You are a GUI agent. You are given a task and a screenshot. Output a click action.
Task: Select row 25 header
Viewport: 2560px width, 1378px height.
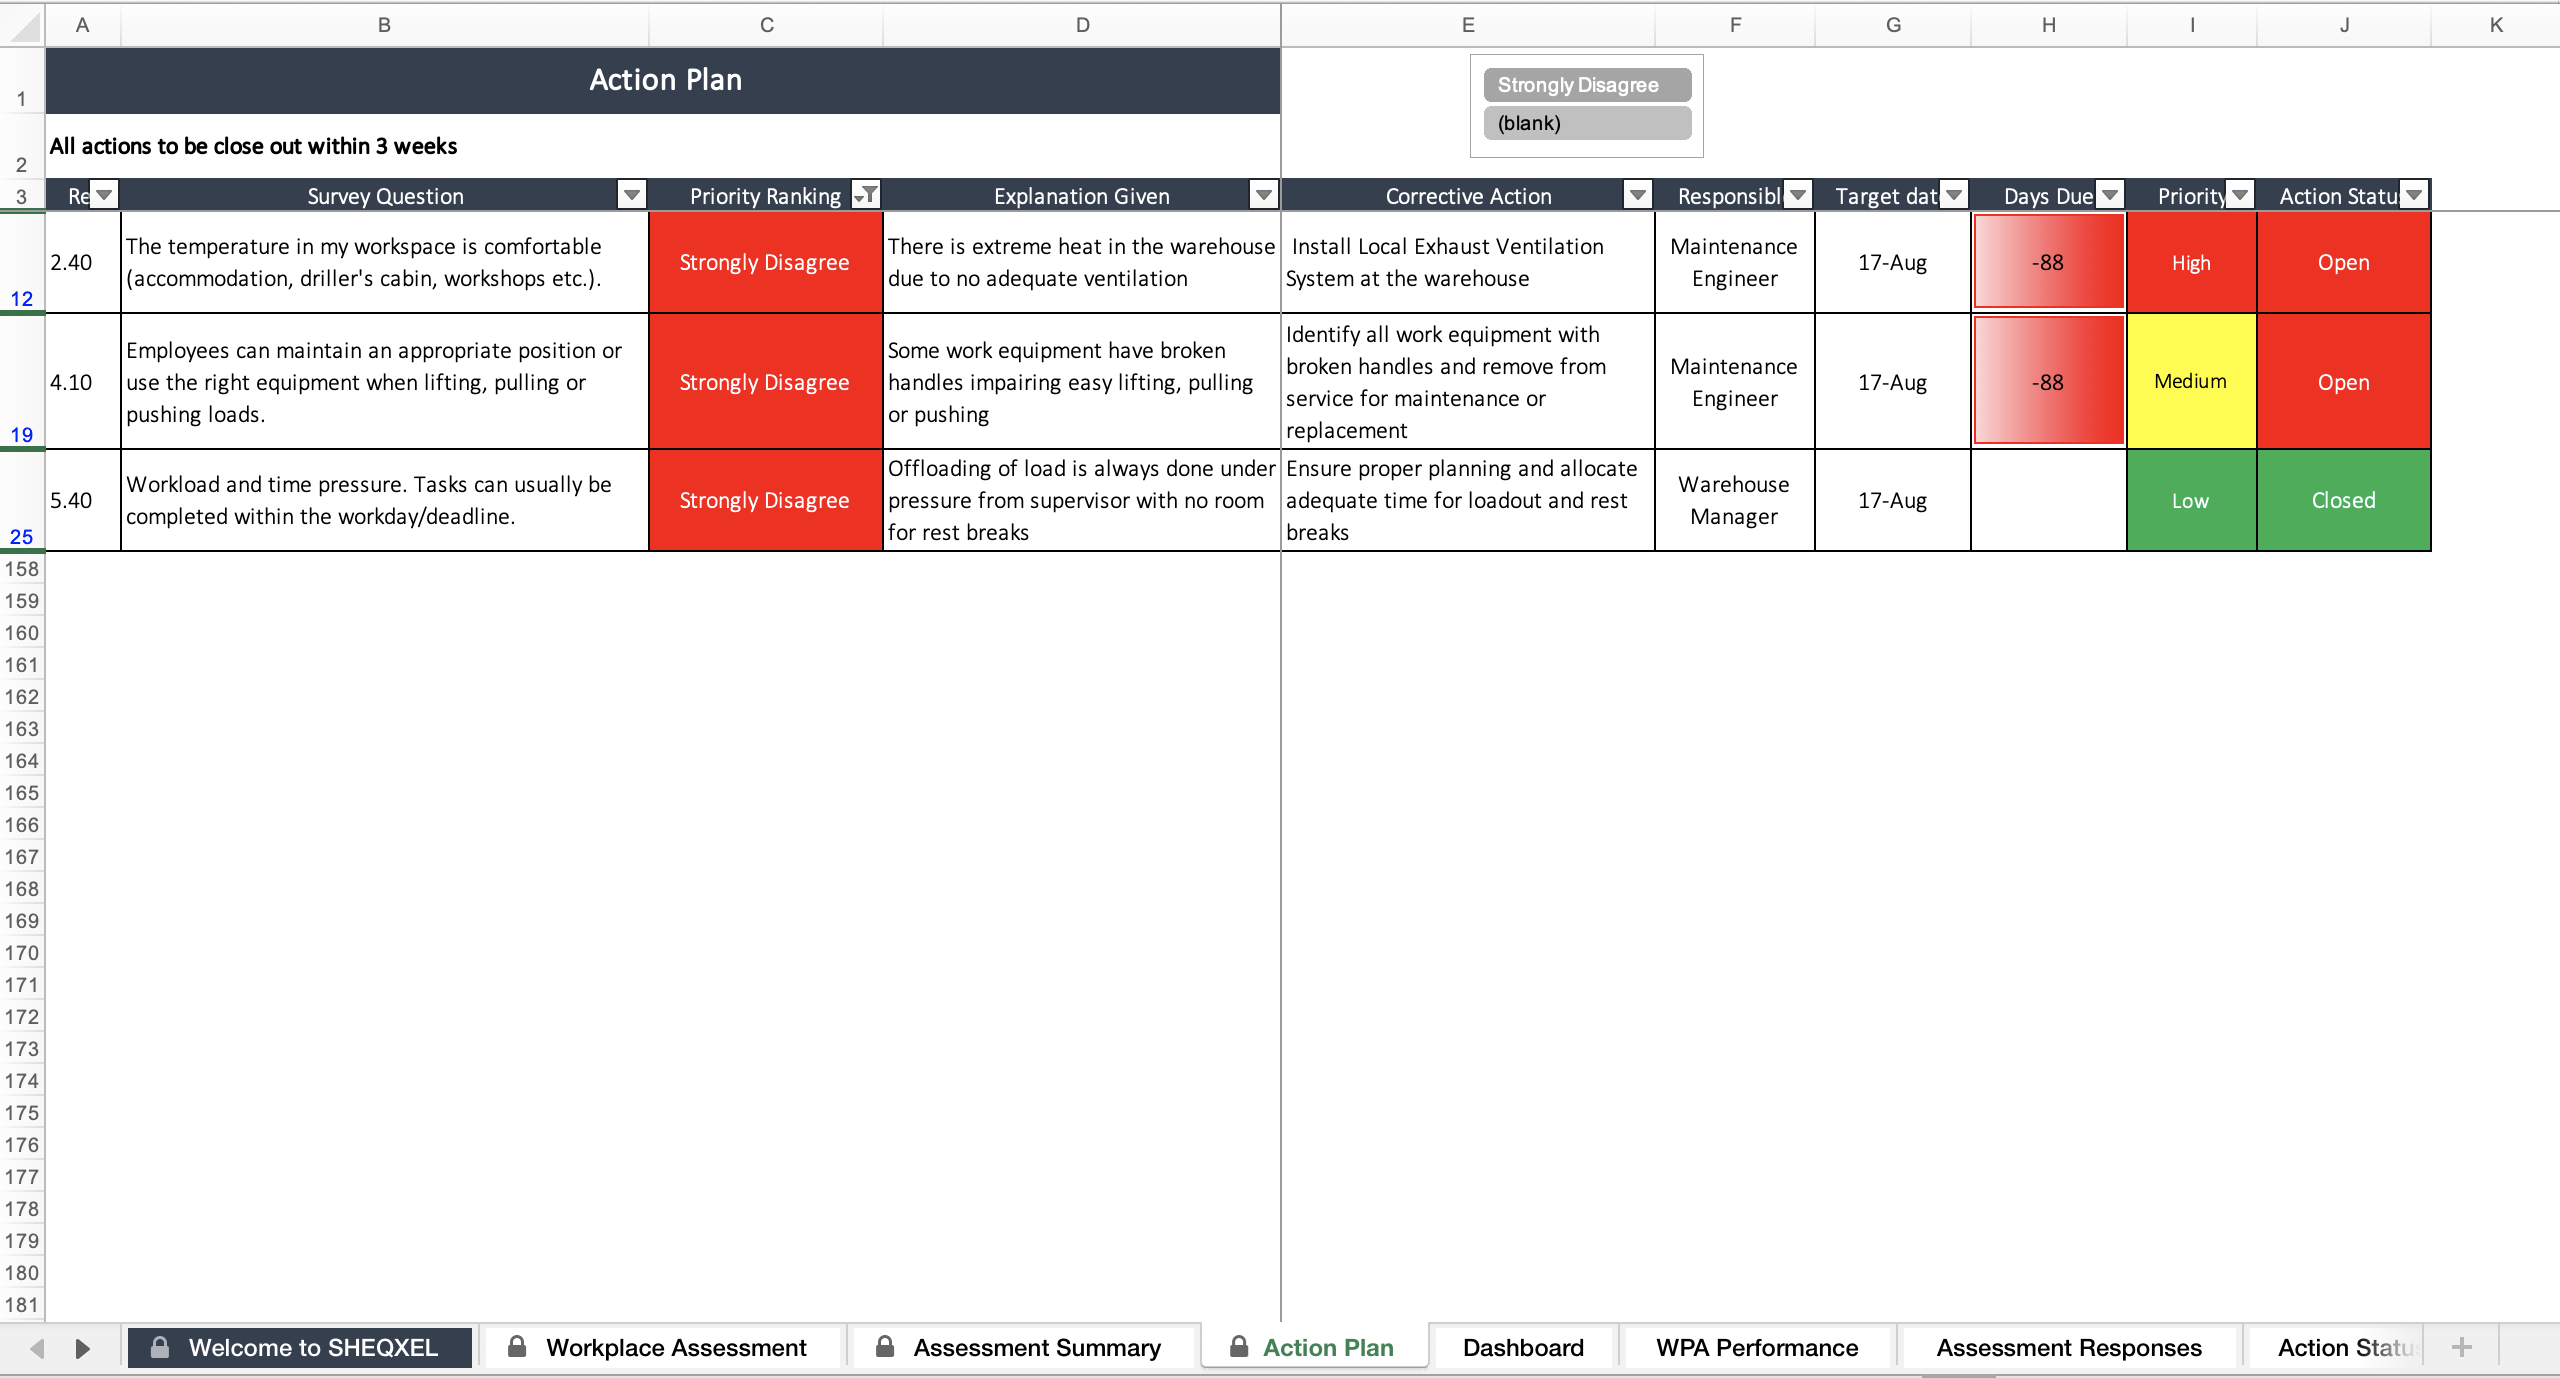[x=22, y=501]
